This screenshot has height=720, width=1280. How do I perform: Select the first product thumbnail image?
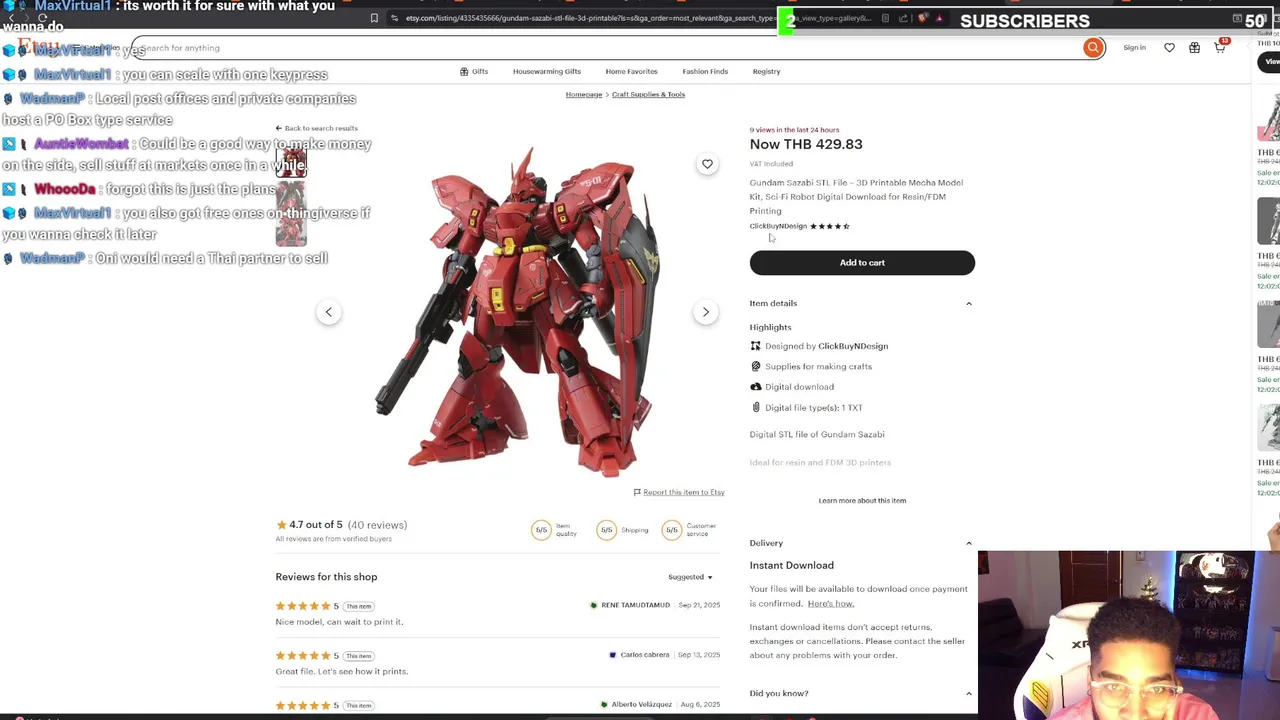tap(291, 163)
